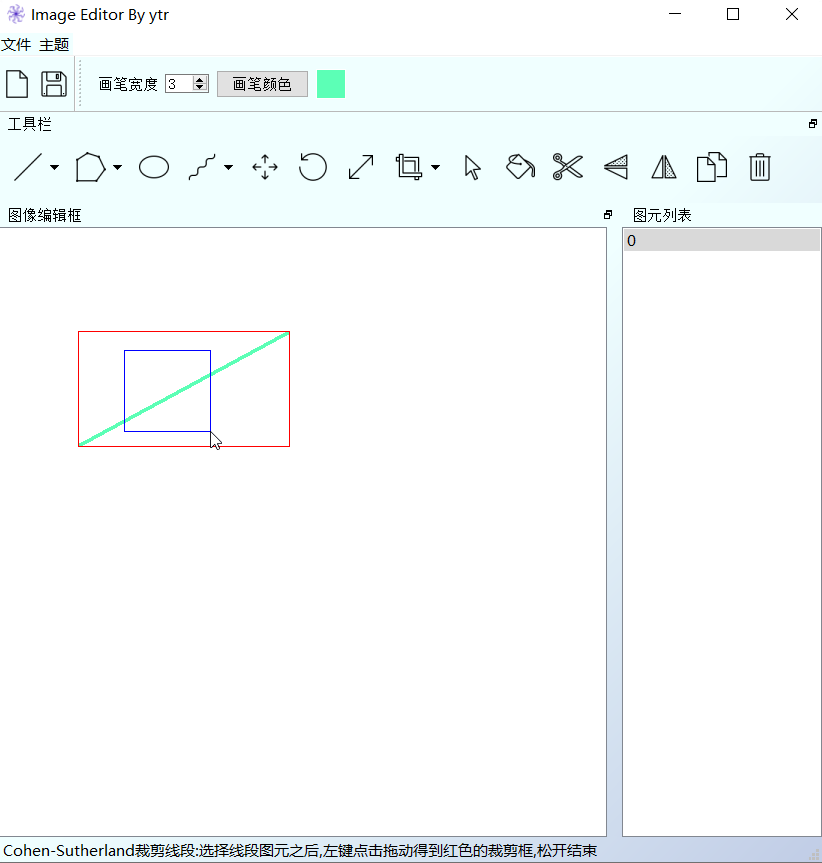Click the application logo icon in title bar

pyautogui.click(x=15, y=14)
